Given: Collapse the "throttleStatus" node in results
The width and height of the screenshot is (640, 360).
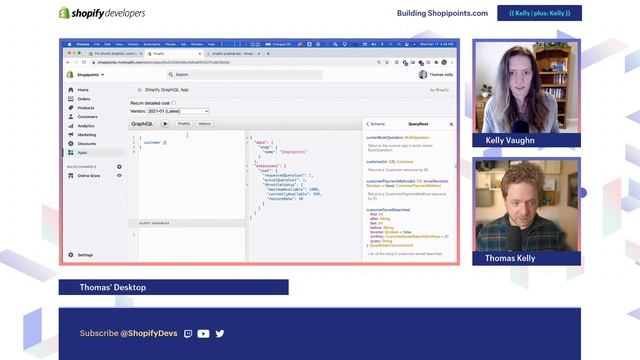Looking at the screenshot, I should (247, 185).
